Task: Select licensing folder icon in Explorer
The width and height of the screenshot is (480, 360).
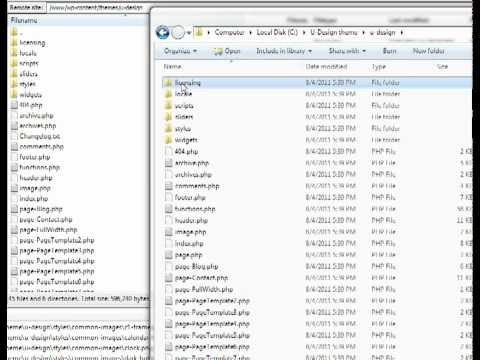Action: coord(168,83)
